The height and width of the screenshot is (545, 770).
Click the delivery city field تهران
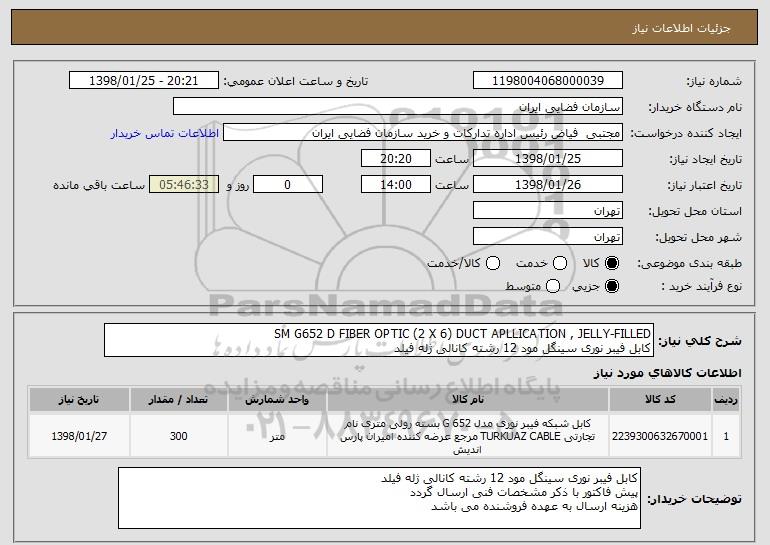(548, 237)
